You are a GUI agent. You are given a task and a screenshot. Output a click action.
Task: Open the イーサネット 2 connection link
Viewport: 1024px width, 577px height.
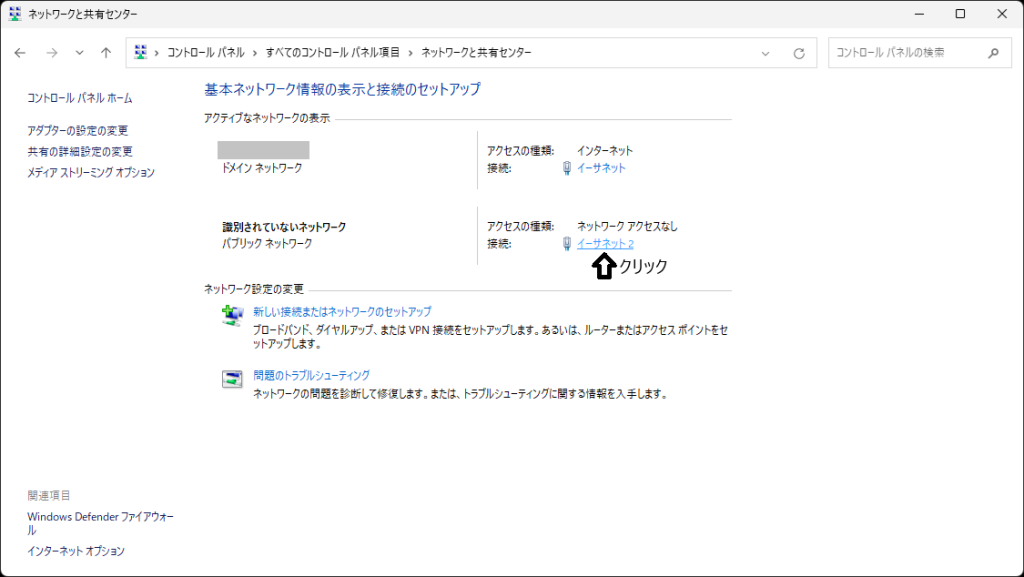(605, 244)
